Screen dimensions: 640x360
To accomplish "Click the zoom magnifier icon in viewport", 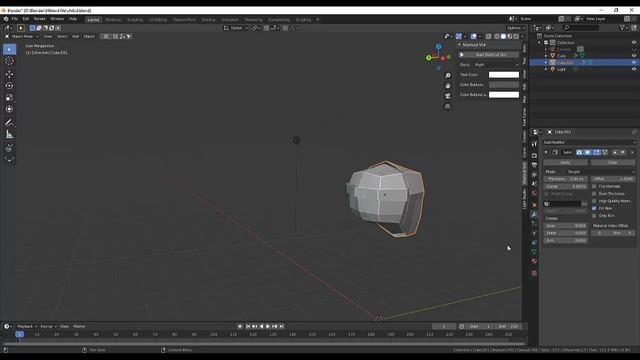I will [448, 76].
